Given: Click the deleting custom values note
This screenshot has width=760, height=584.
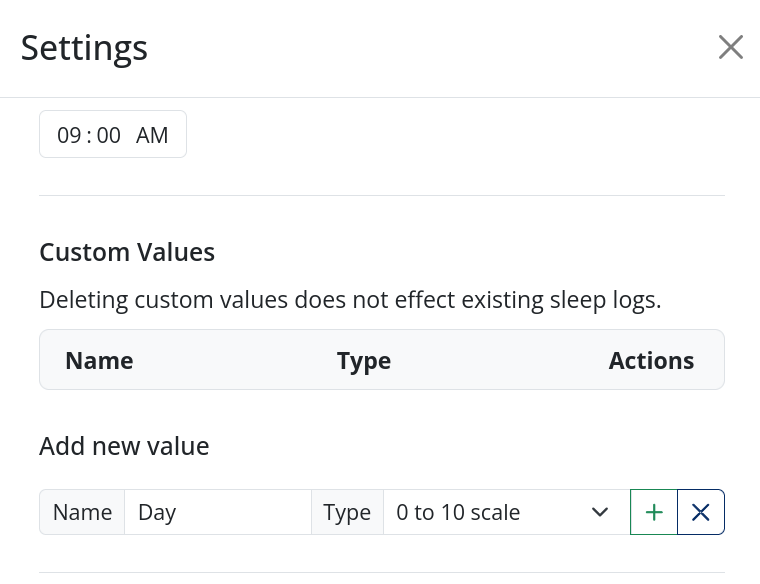Looking at the screenshot, I should click(350, 299).
